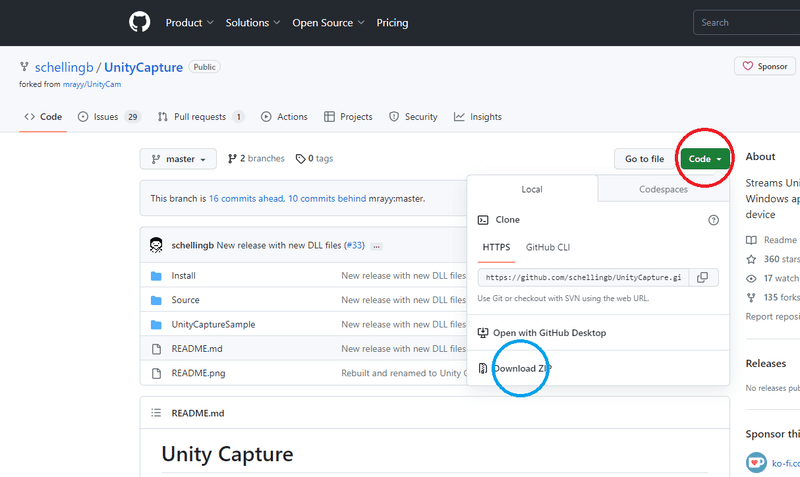Open the Issues repository tab

coord(109,117)
